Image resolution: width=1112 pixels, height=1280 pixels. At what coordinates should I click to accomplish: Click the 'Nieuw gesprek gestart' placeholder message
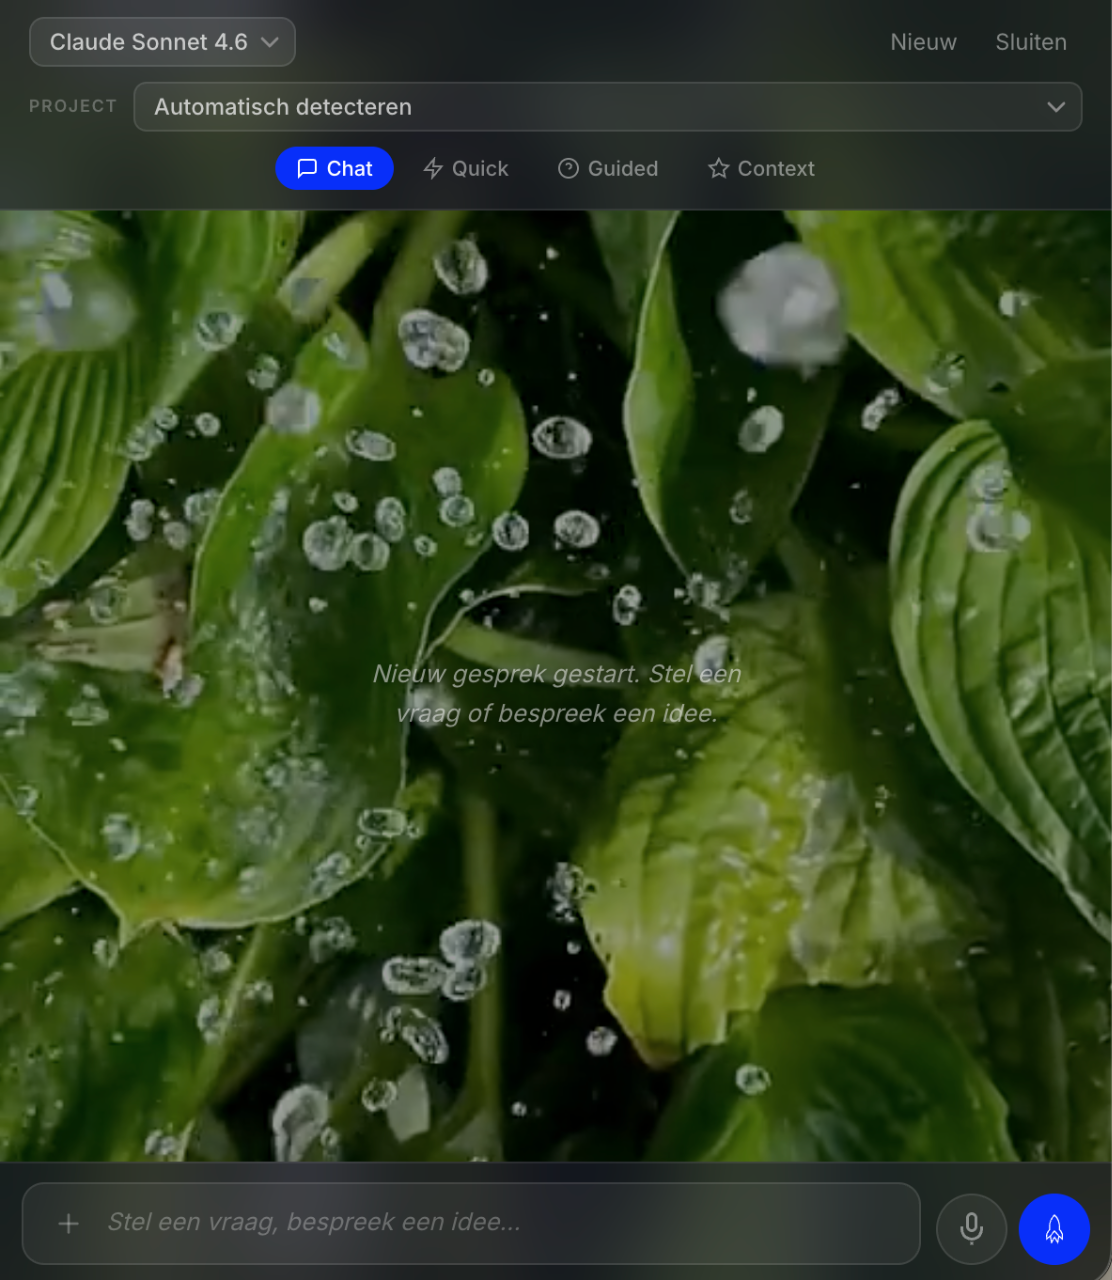tap(557, 694)
